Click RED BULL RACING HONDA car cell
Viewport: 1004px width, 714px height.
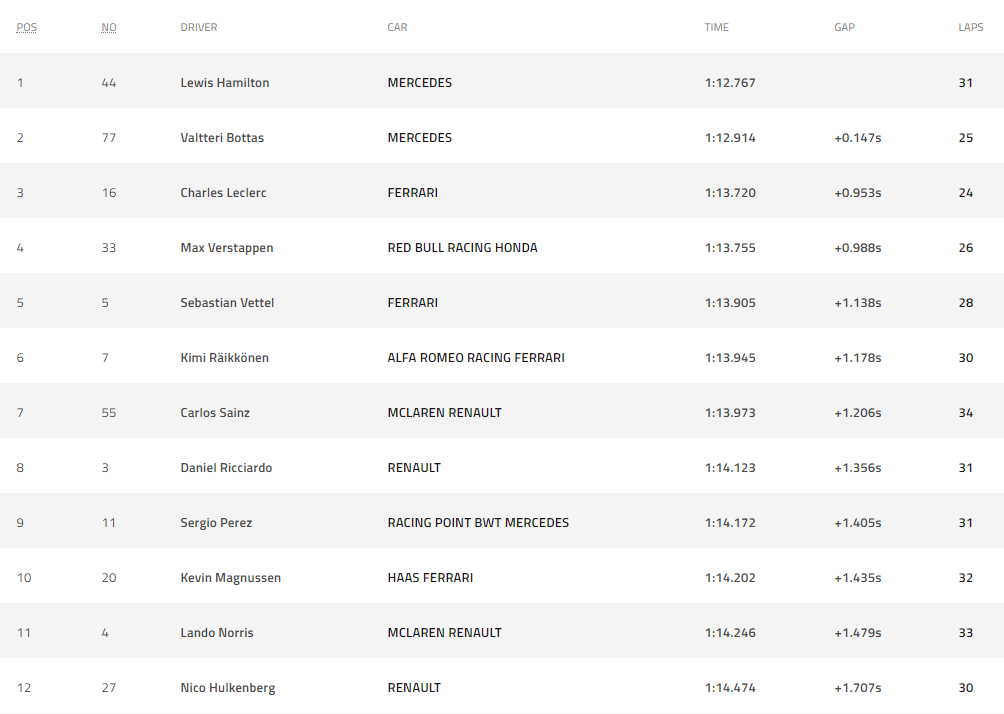[x=462, y=248]
